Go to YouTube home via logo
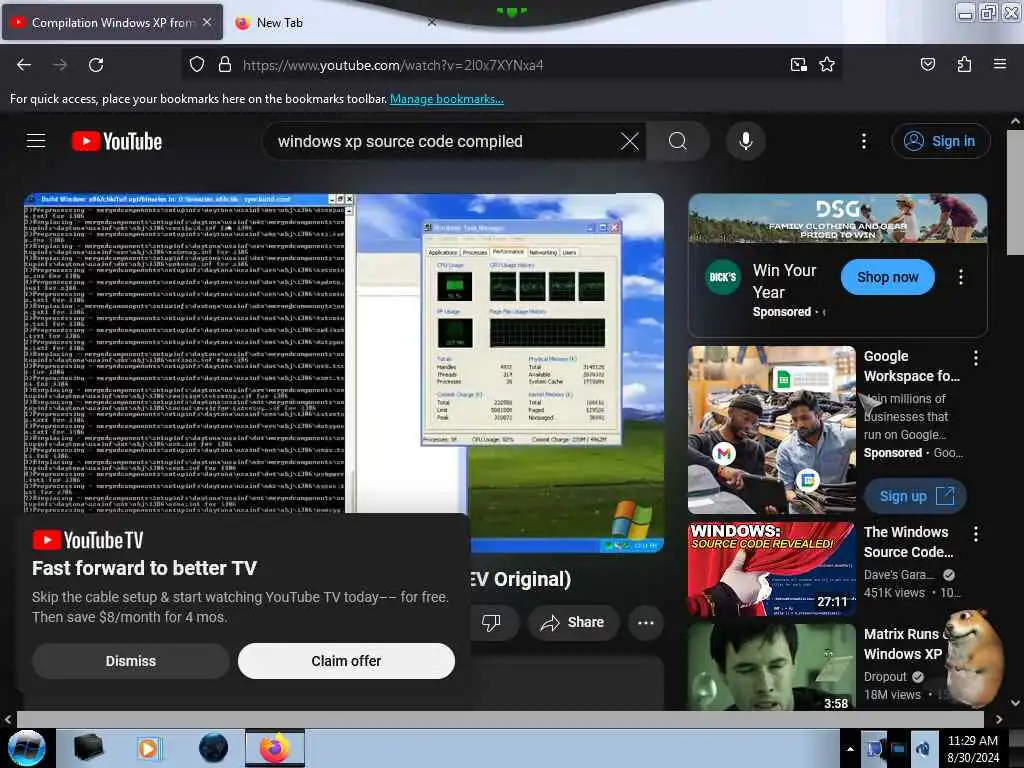This screenshot has width=1024, height=768. (117, 141)
